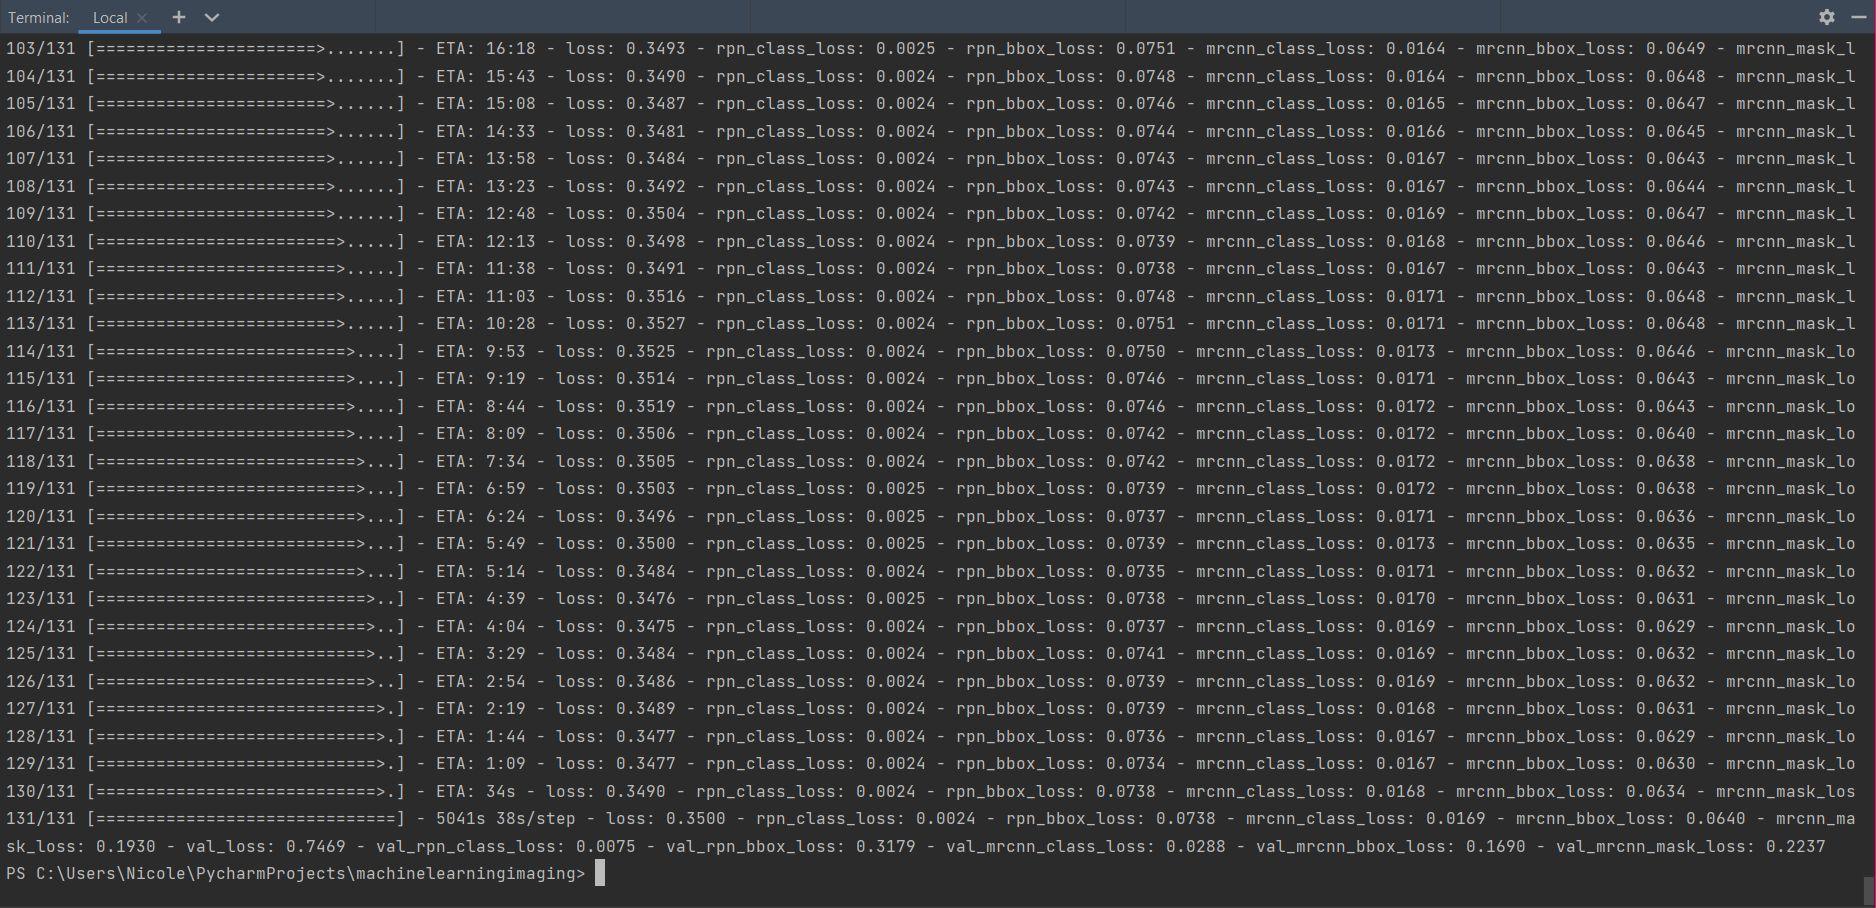Click the progress bar text of row 108/131
Viewport: 1876px width, 908px height.
246,186
